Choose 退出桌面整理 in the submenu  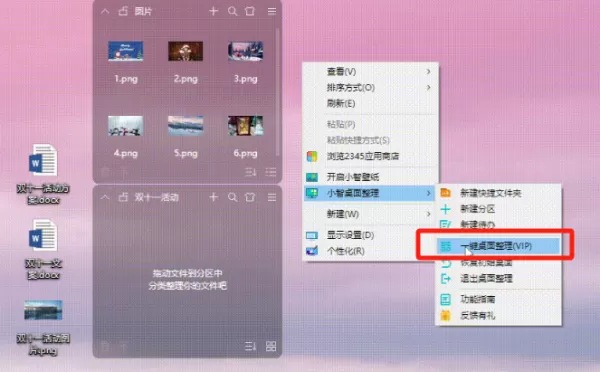pos(499,279)
